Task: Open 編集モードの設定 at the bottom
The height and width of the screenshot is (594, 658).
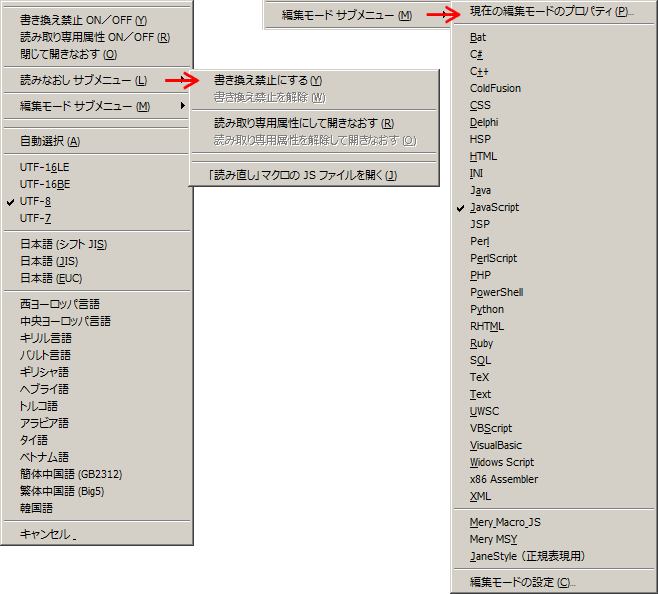Action: [x=522, y=582]
